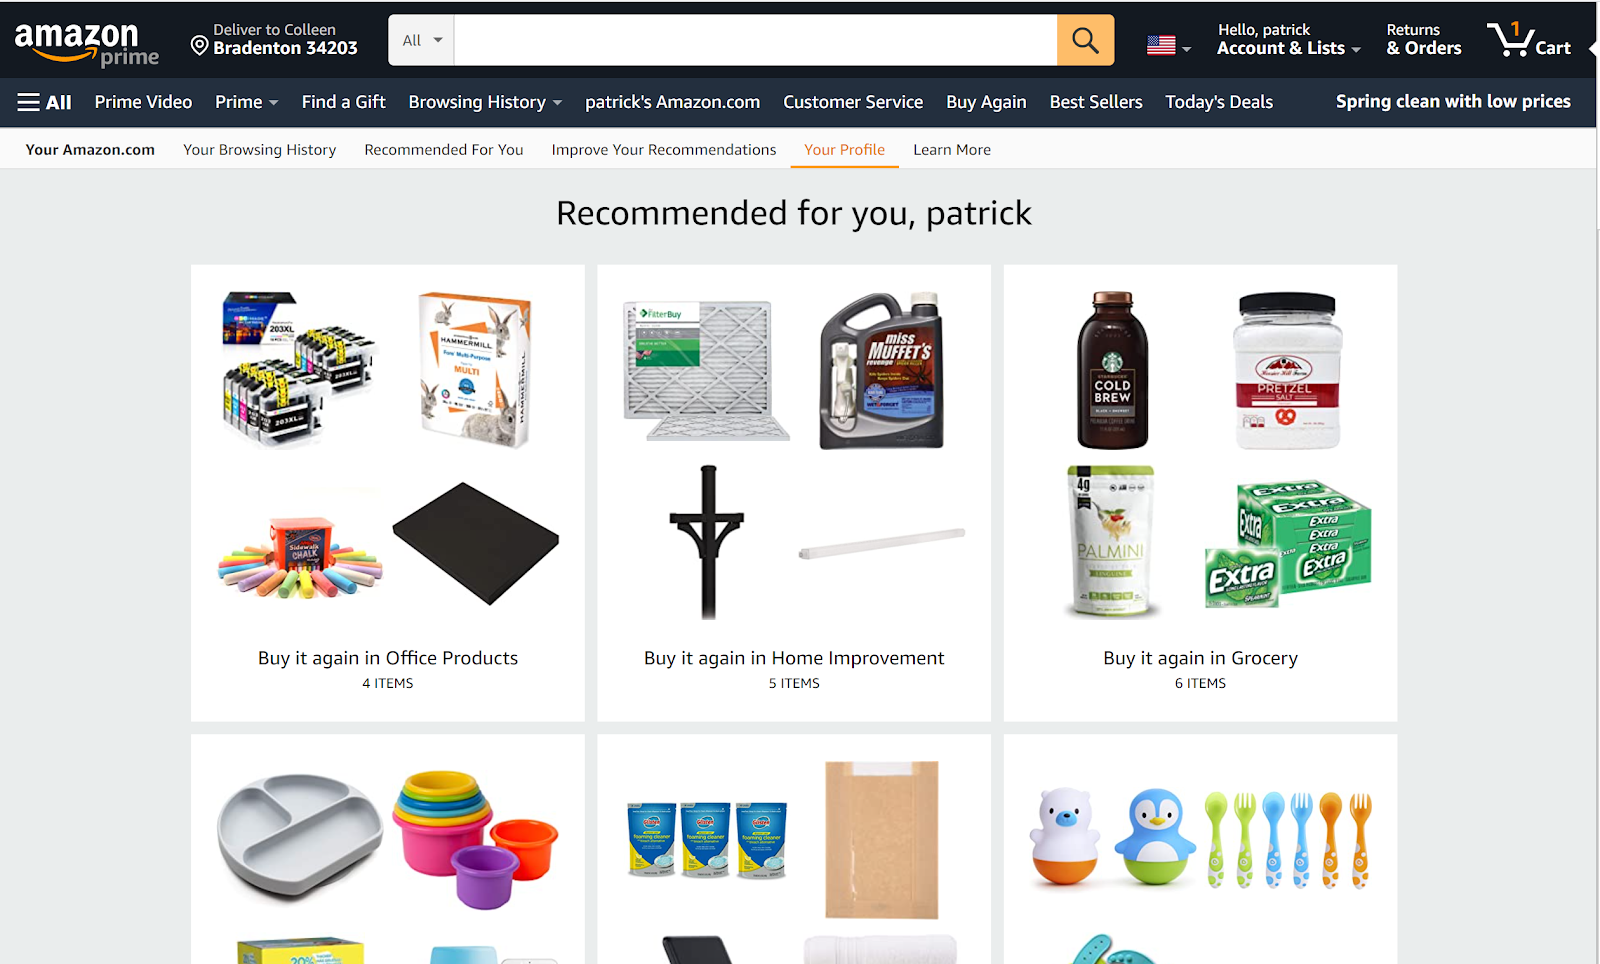
Task: Expand the Browsing History dropdown
Action: click(485, 102)
